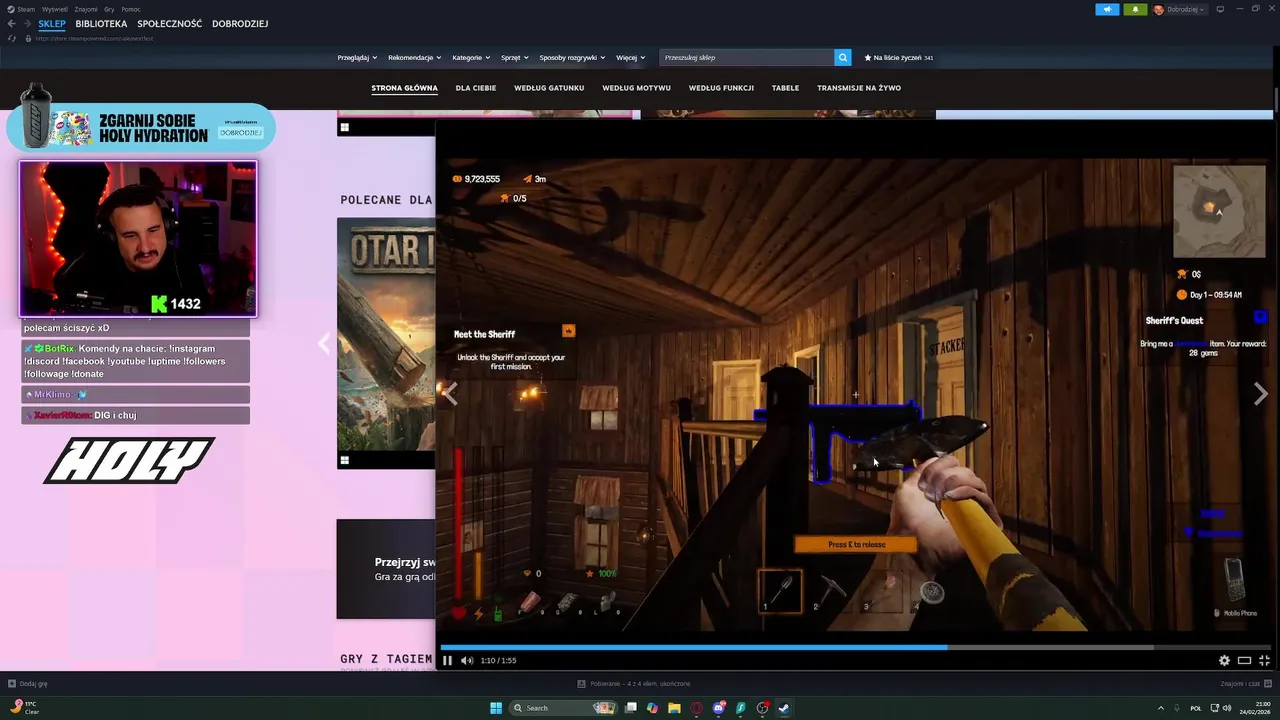Expand the Sprzęt dropdown

point(514,58)
